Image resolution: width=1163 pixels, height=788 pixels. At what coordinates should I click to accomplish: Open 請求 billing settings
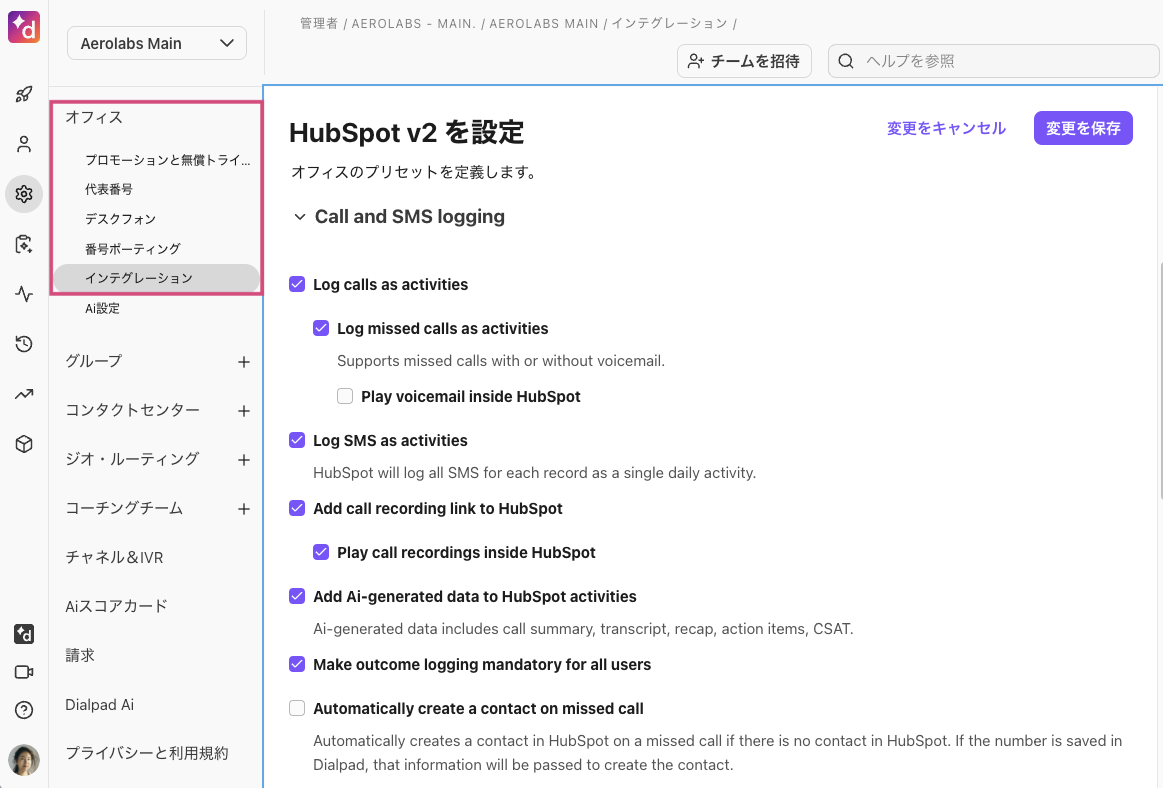(x=80, y=655)
